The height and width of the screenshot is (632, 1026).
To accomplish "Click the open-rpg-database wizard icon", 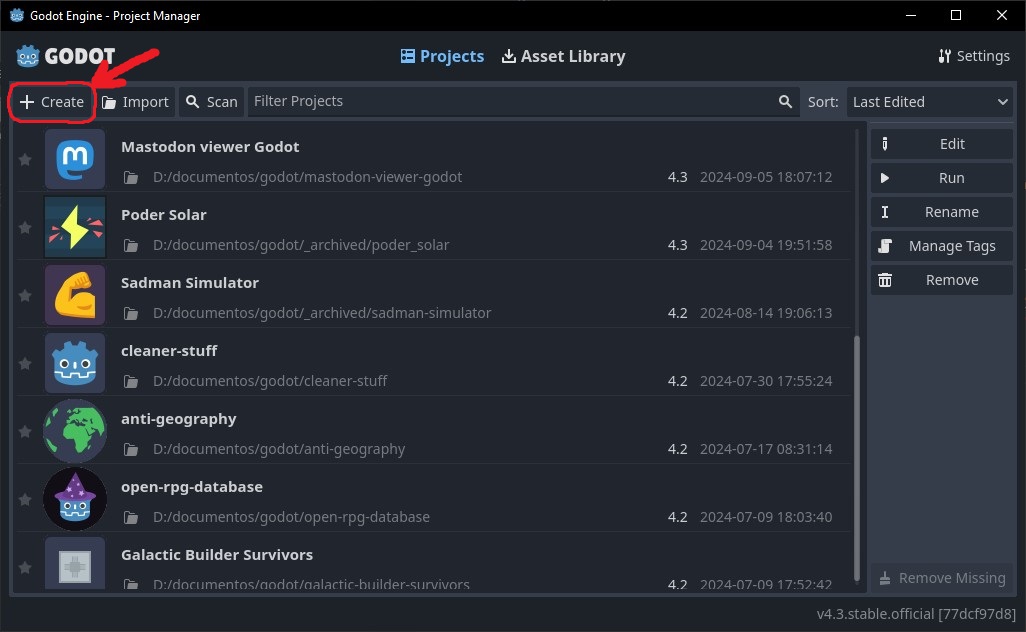I will click(75, 499).
